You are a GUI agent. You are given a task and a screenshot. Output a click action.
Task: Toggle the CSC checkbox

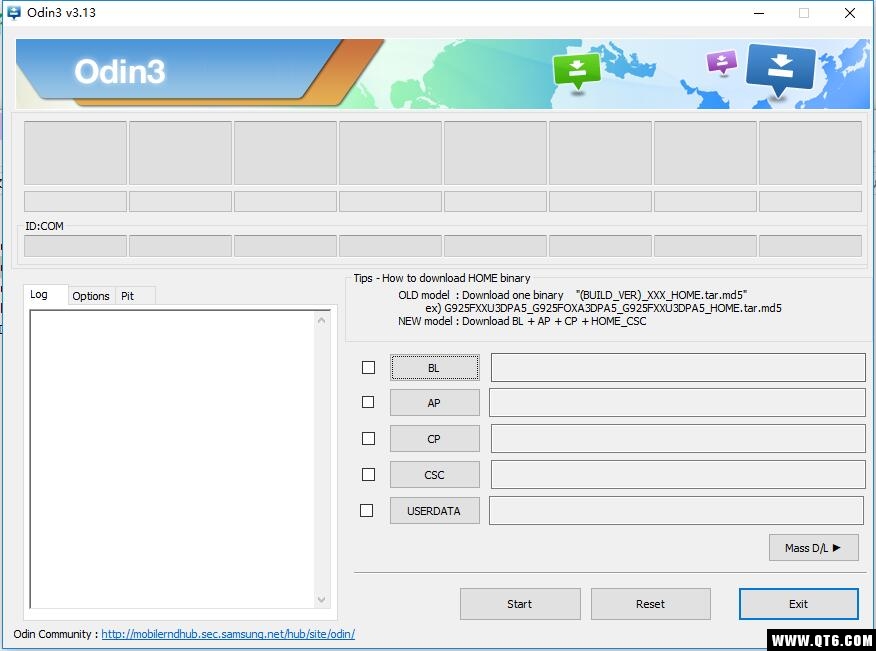tap(368, 474)
